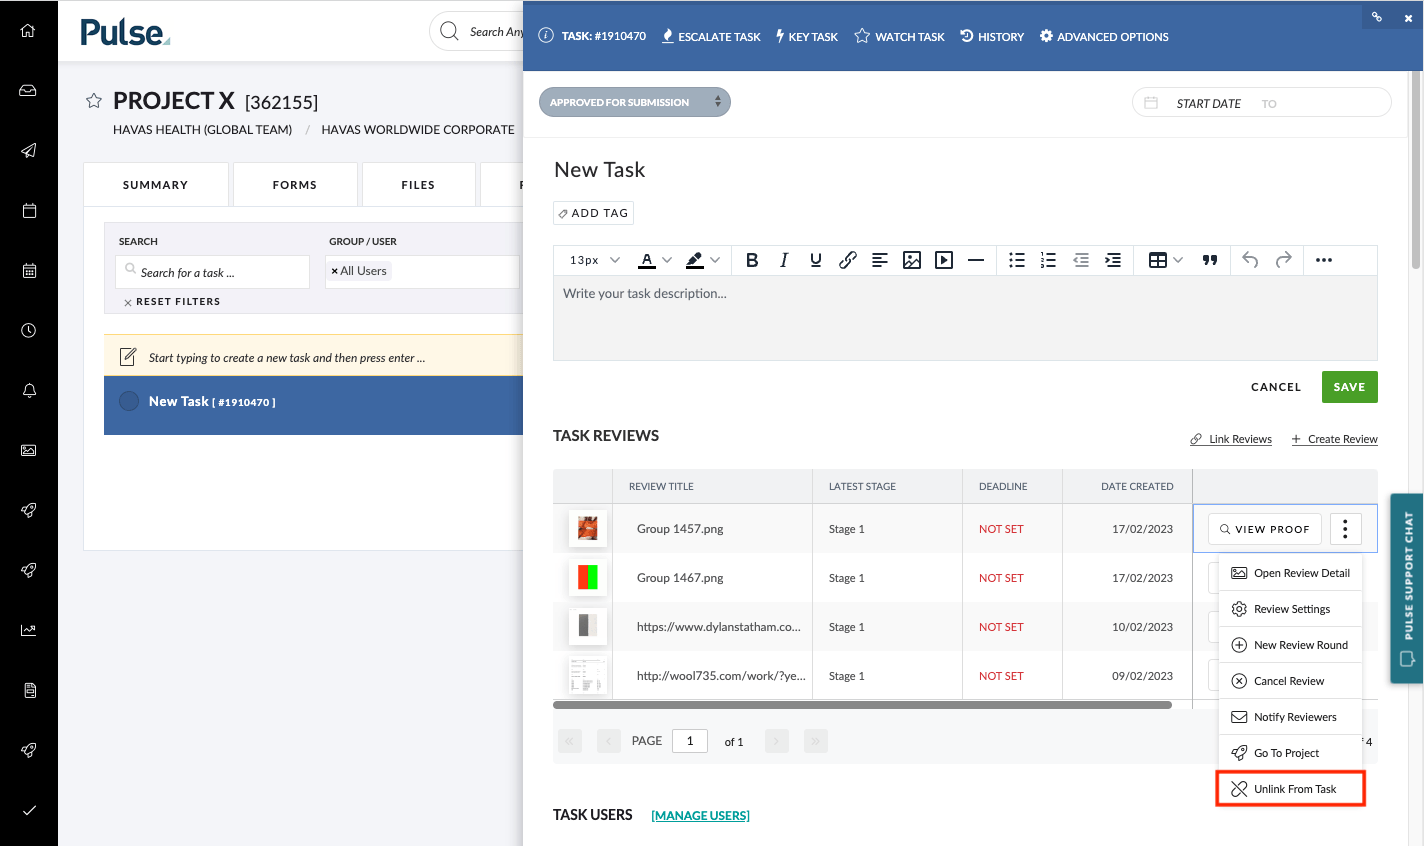
Task: Apply numbered list formatting
Action: 1048,260
